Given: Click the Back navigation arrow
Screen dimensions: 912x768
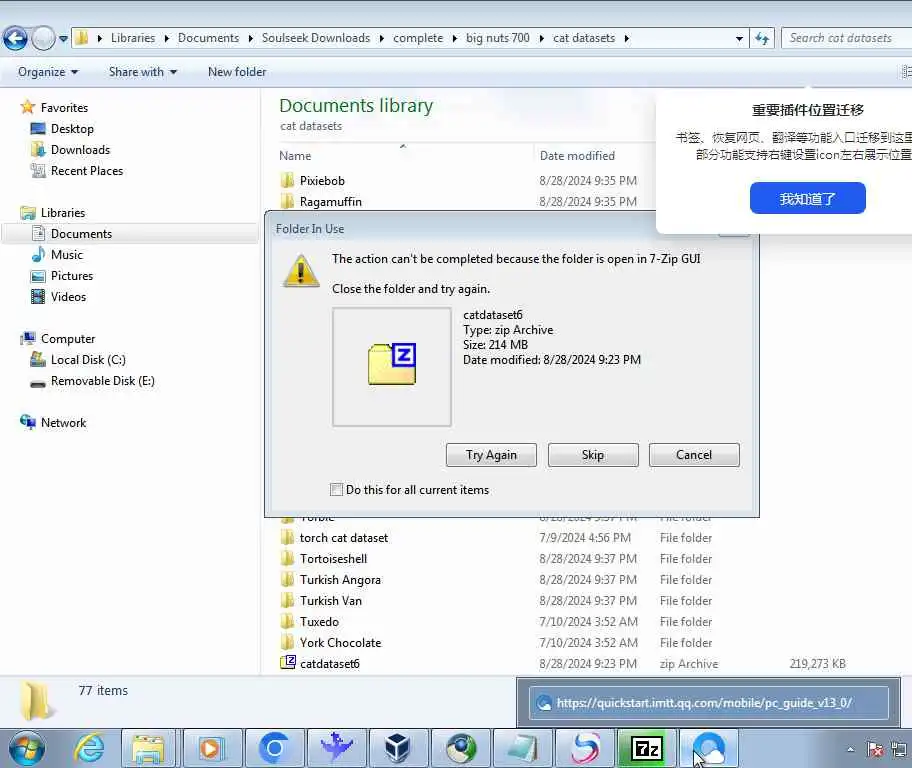Looking at the screenshot, I should (15, 38).
